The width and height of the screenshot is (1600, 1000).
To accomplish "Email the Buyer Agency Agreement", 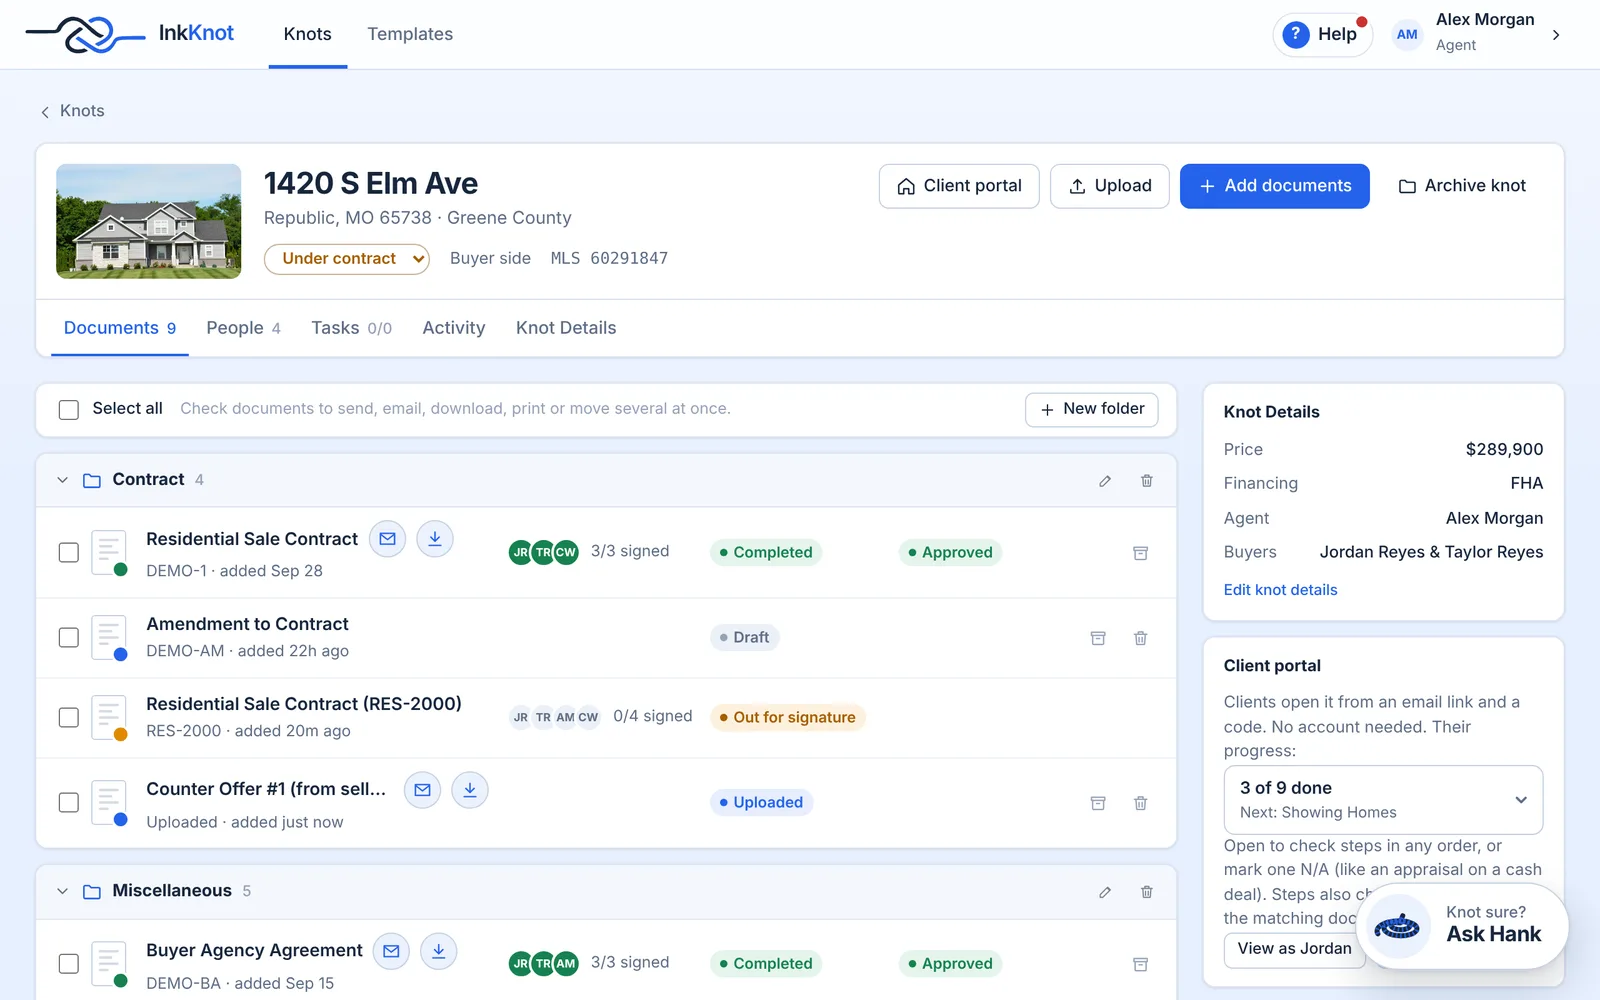I will point(391,951).
